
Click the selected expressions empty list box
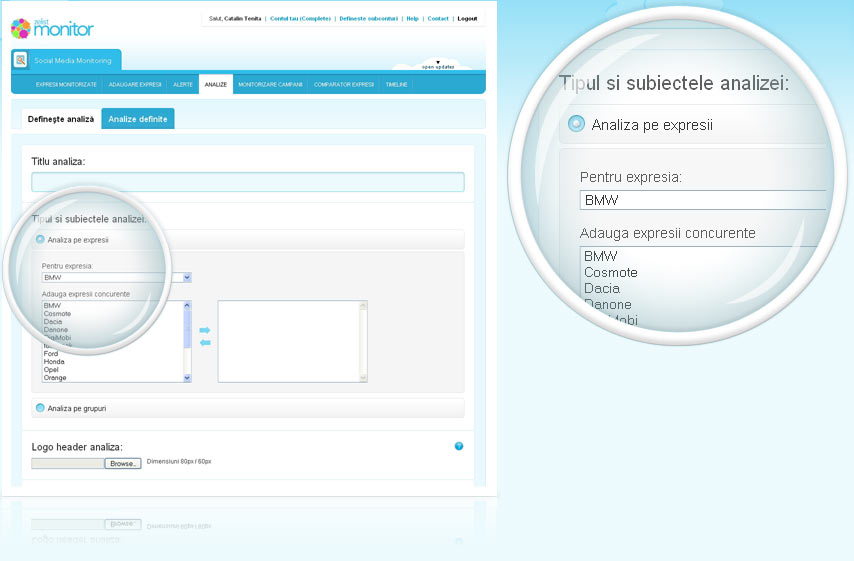[x=289, y=342]
